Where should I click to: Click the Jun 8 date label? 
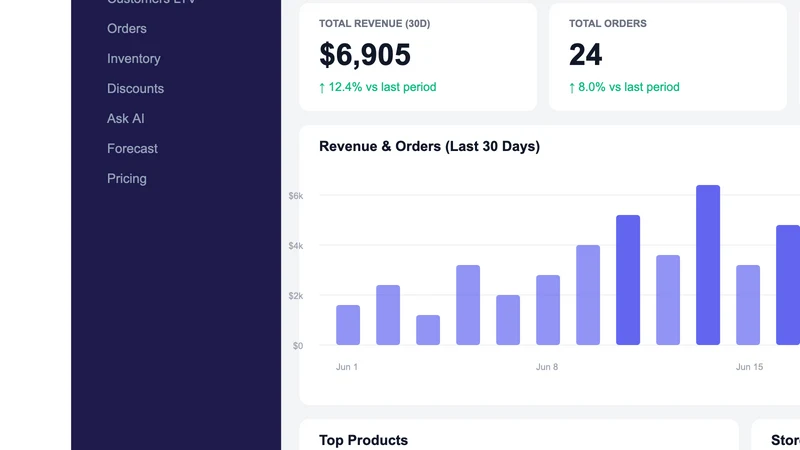click(x=547, y=367)
